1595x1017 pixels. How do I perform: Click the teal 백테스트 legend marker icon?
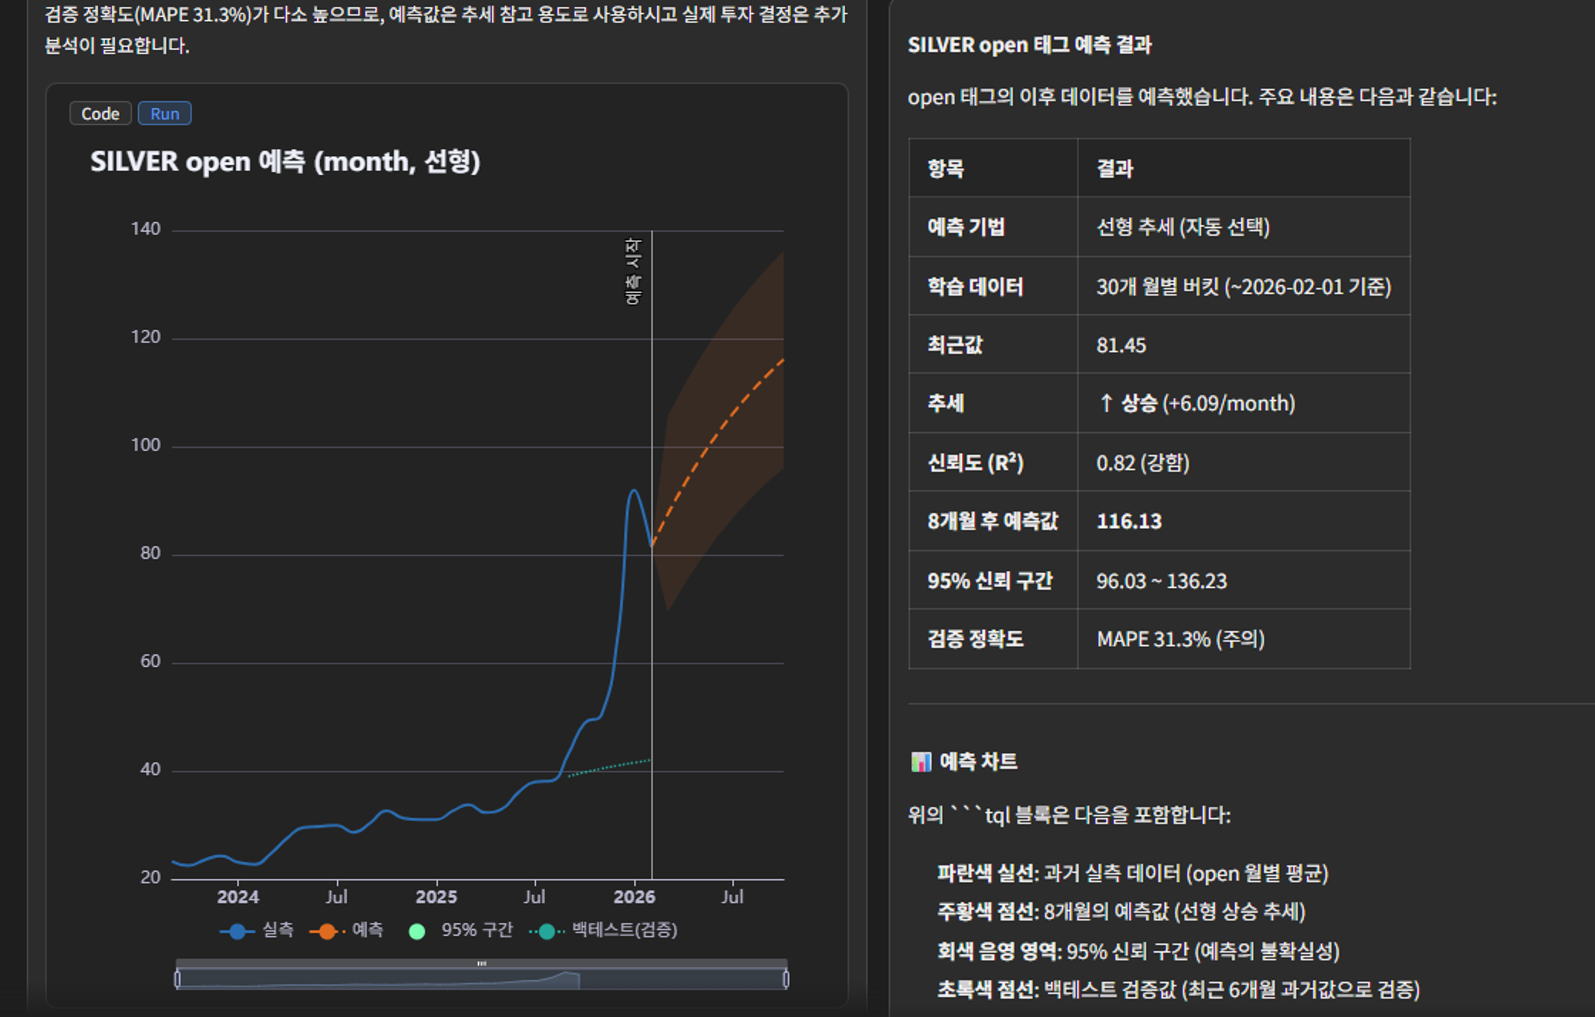click(546, 931)
